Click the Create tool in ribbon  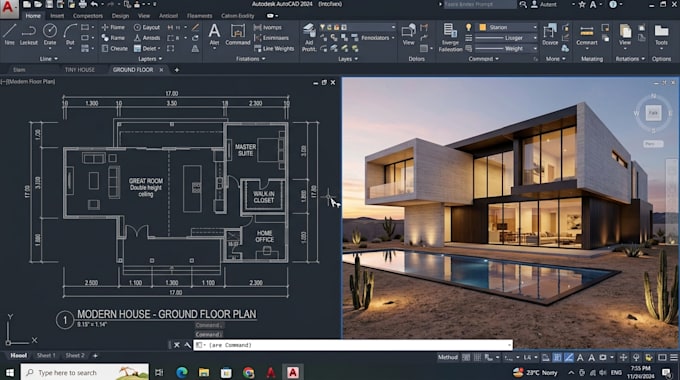click(x=115, y=49)
